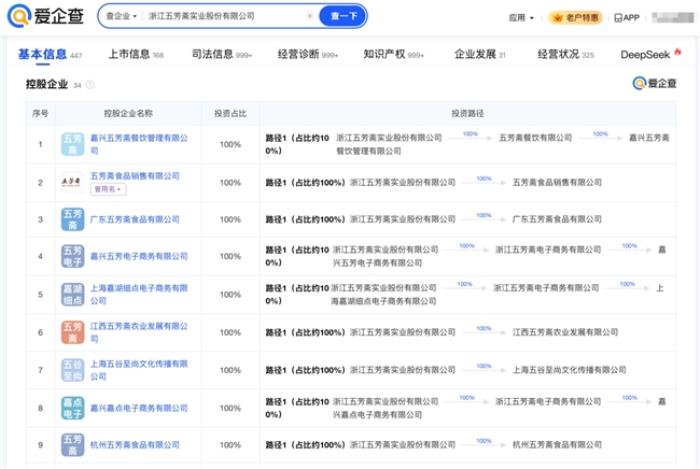Open the 嘉兴五芳电子商务有限公司 company link

point(139,257)
